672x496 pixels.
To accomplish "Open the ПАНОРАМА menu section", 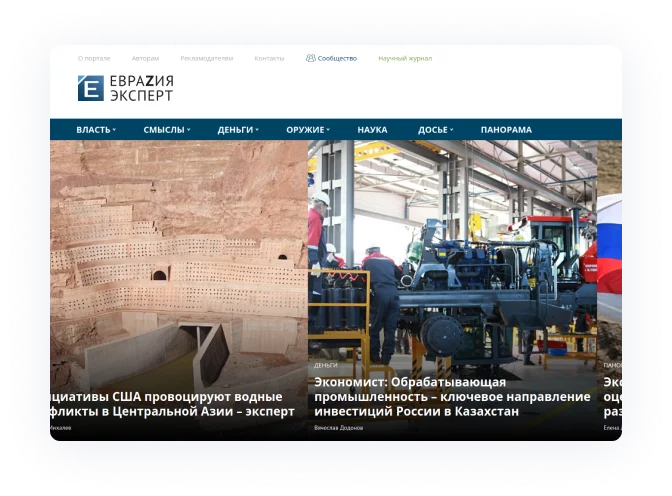I will tap(506, 130).
